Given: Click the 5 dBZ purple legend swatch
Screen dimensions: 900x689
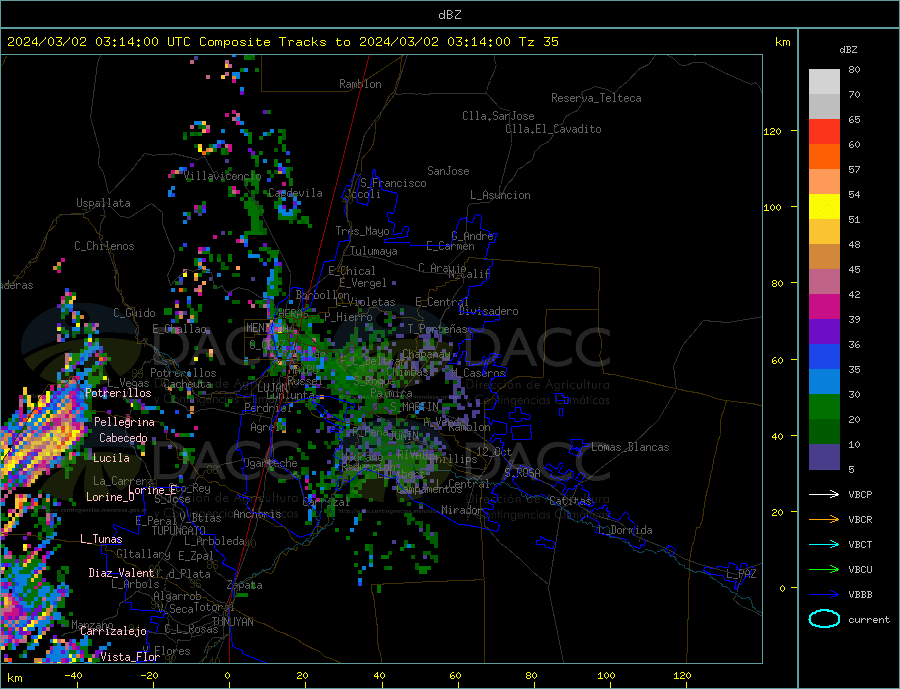Looking at the screenshot, I should [824, 456].
